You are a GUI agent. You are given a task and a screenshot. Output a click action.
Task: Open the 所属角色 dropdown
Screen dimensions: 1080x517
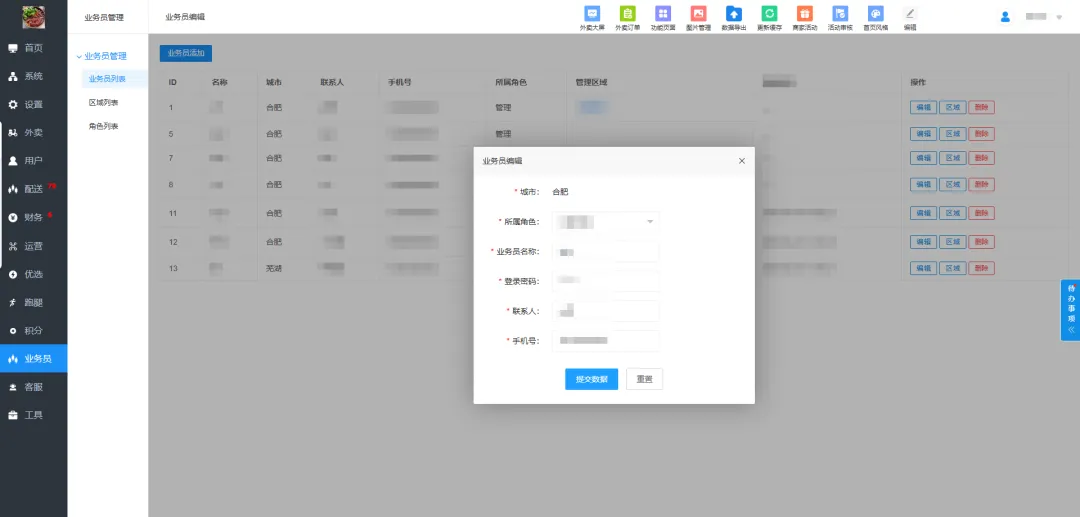[x=606, y=222]
